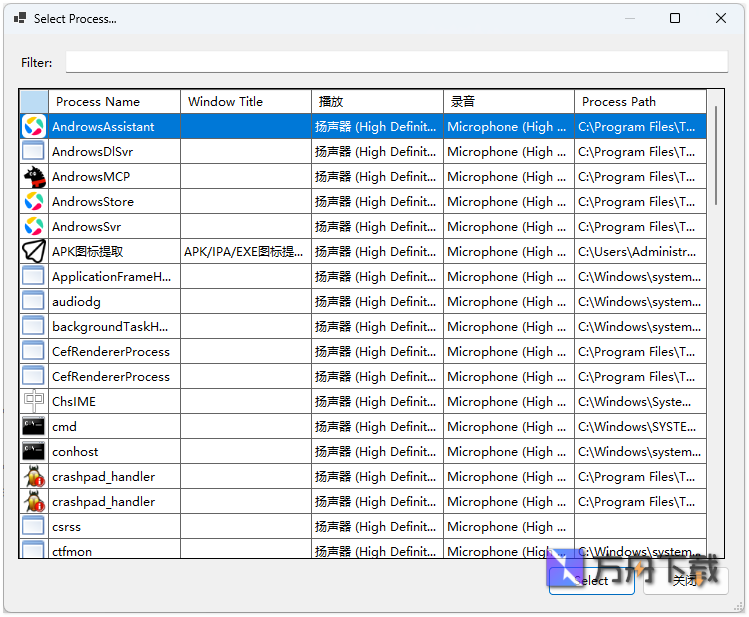The image size is (749, 617).
Task: Click the cmd console icon
Action: coord(34,426)
